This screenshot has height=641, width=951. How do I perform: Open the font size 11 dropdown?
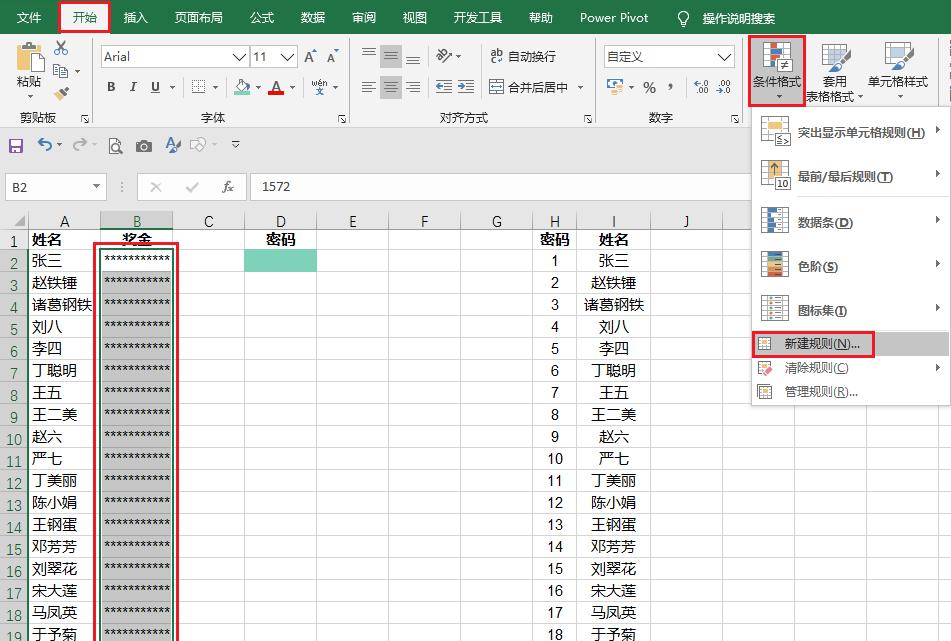[287, 57]
